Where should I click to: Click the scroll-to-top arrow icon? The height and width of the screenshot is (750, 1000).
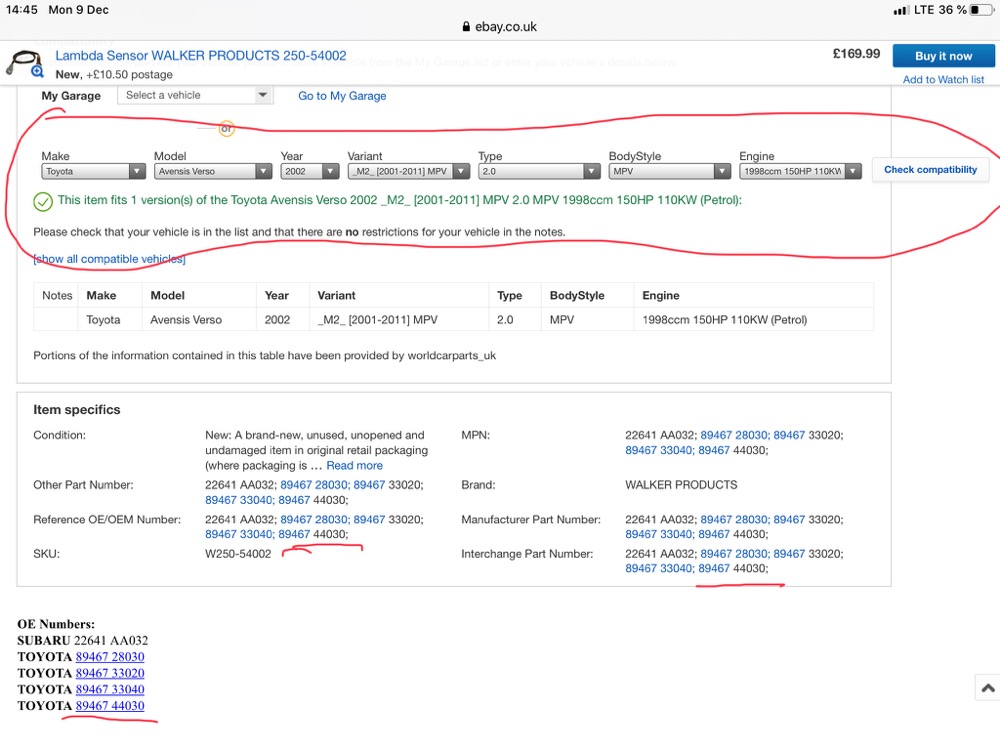(987, 688)
